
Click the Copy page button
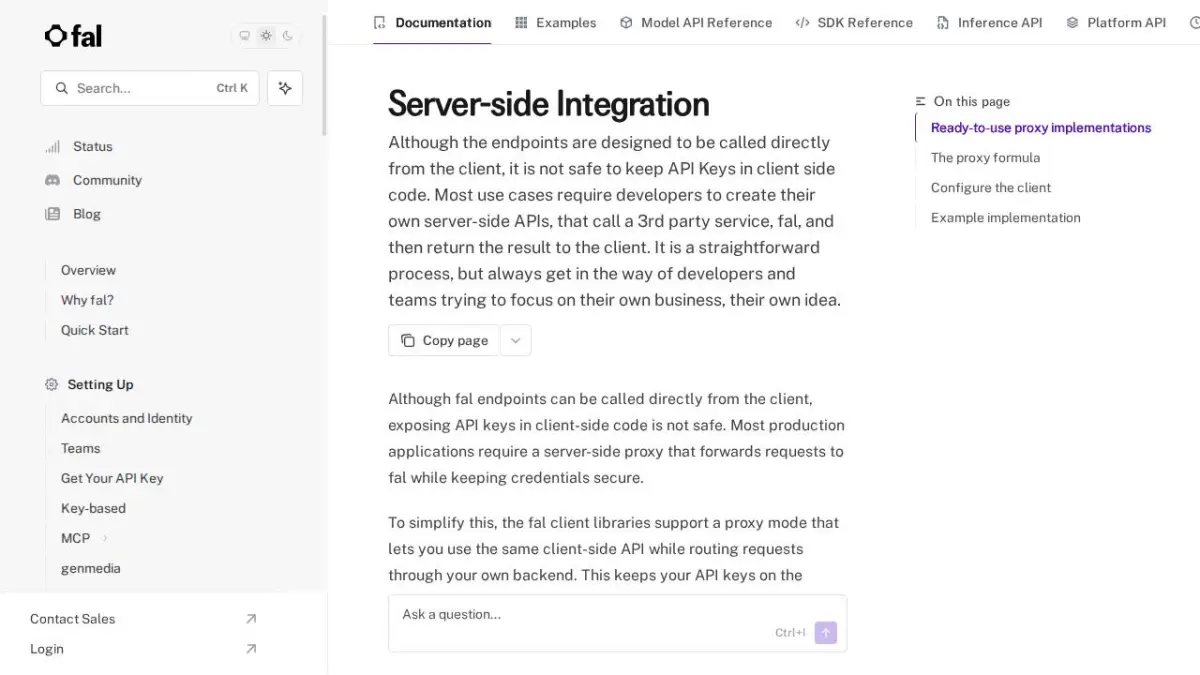point(444,340)
